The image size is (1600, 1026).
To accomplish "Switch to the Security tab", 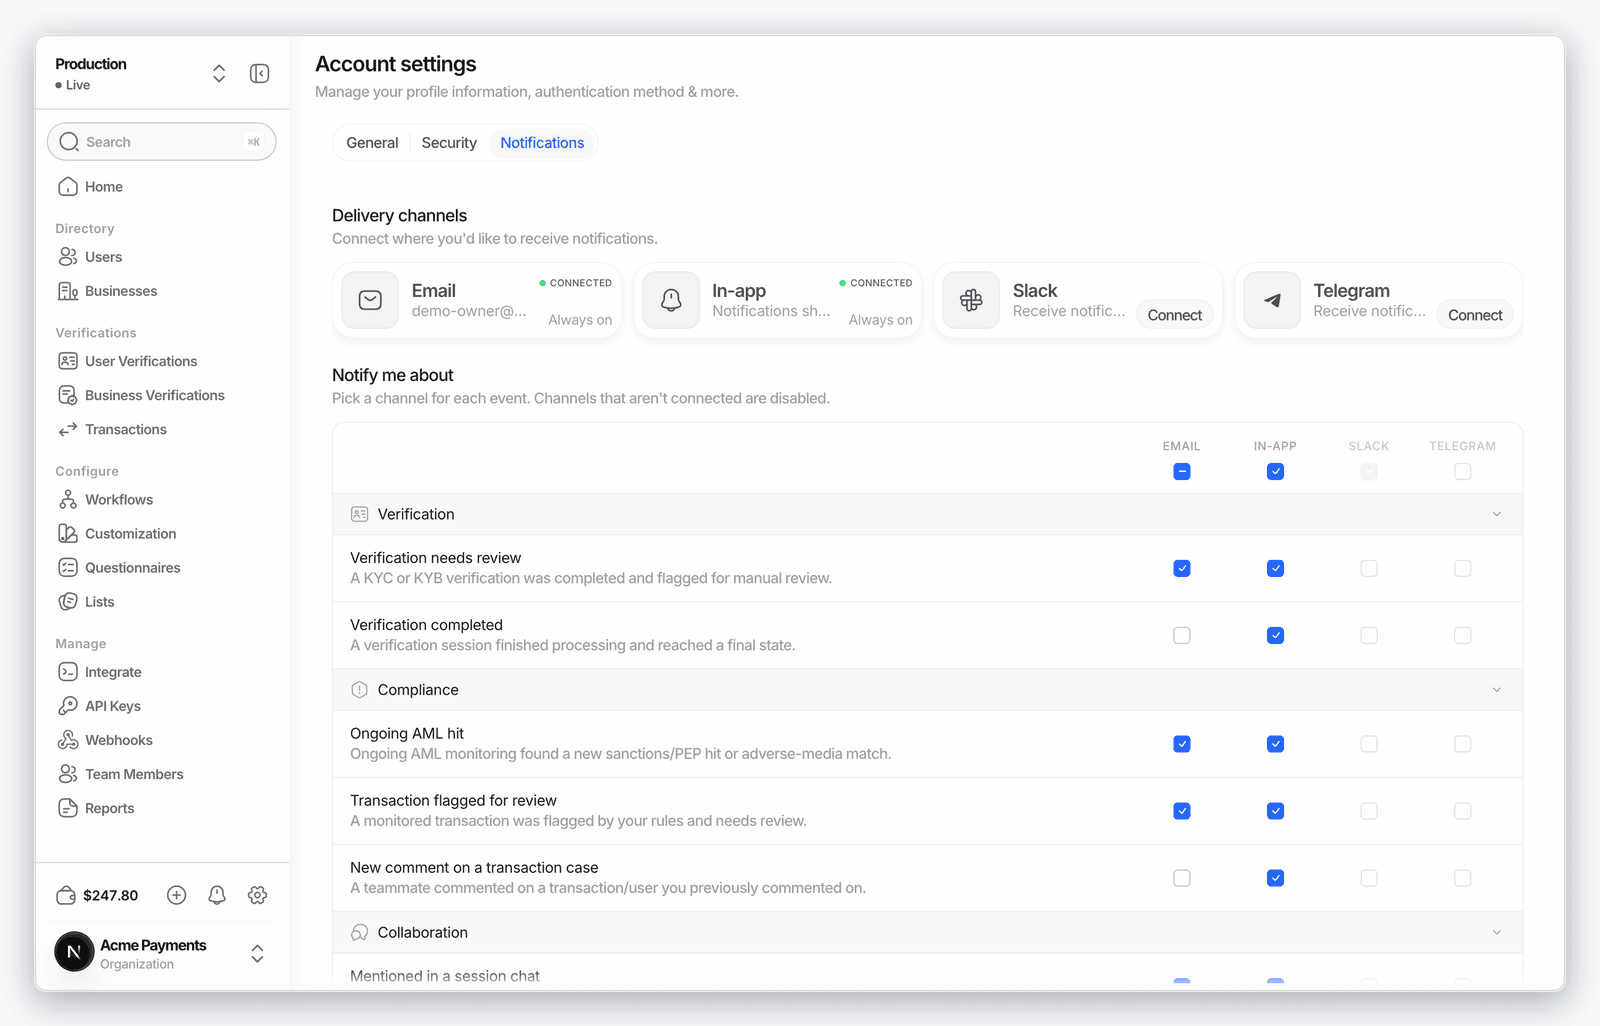I will click(x=449, y=143).
